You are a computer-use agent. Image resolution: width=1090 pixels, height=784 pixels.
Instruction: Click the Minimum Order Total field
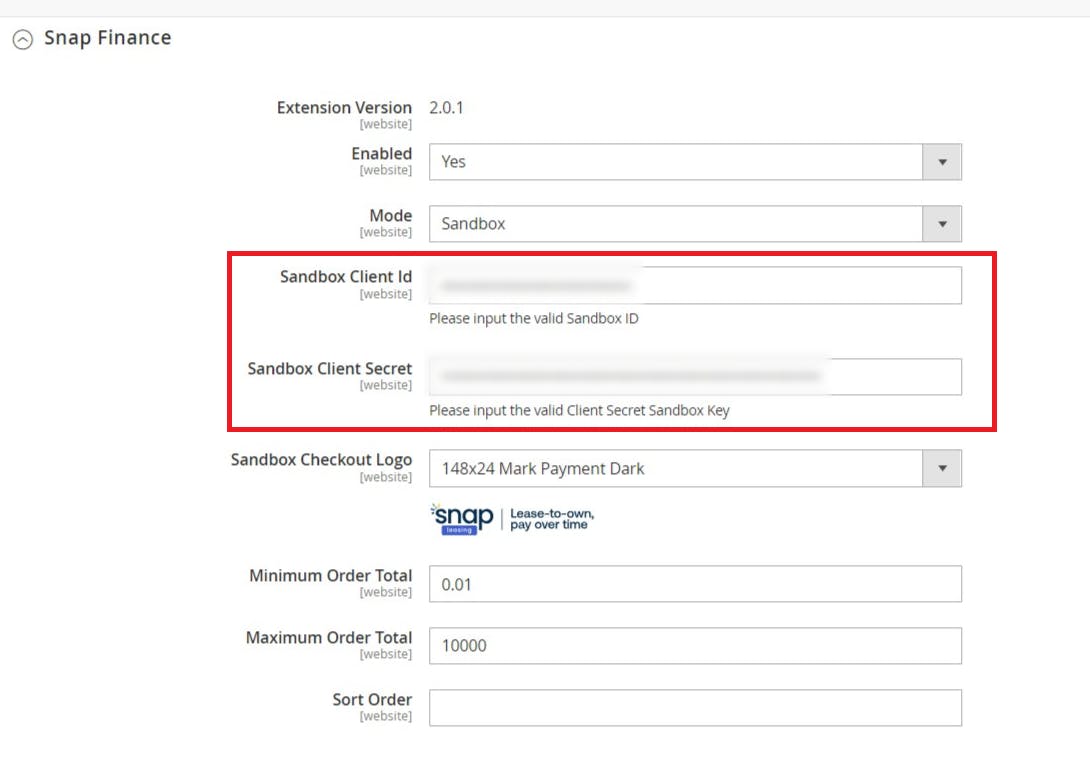(x=695, y=584)
